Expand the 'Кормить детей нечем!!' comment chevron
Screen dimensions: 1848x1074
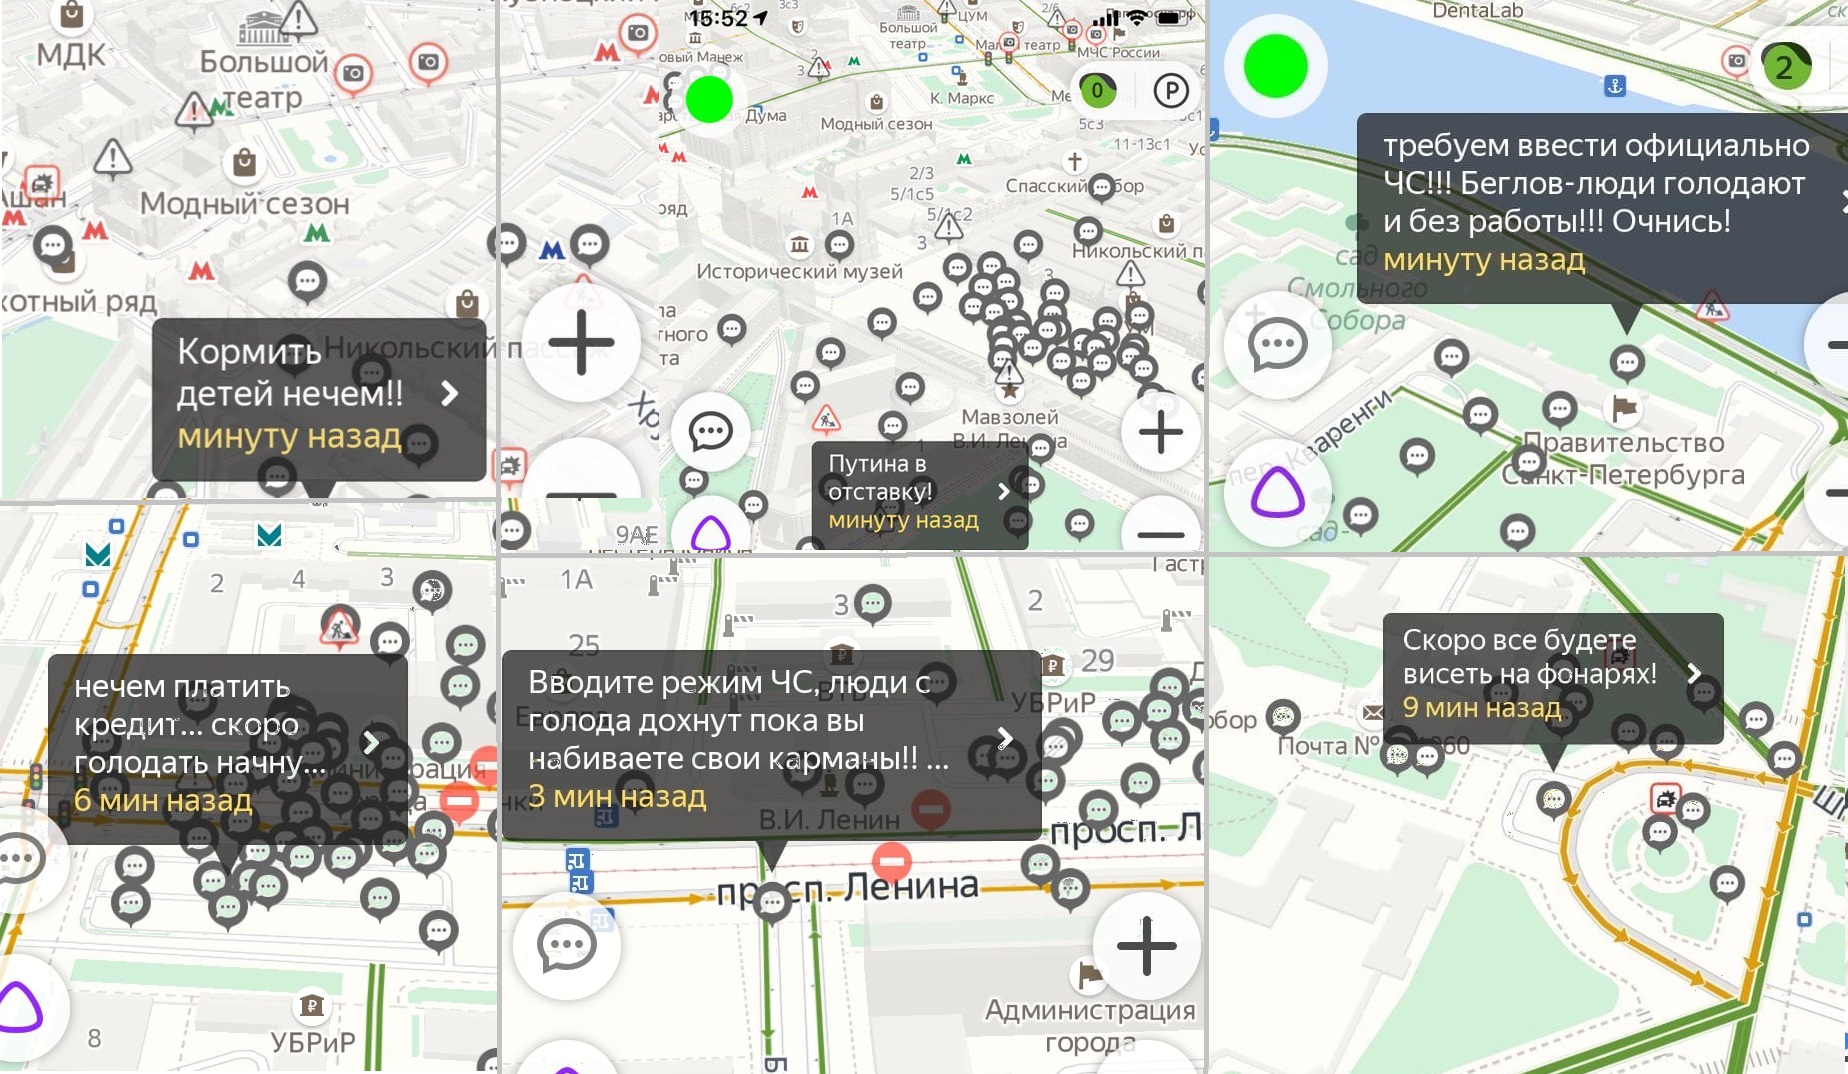(450, 394)
